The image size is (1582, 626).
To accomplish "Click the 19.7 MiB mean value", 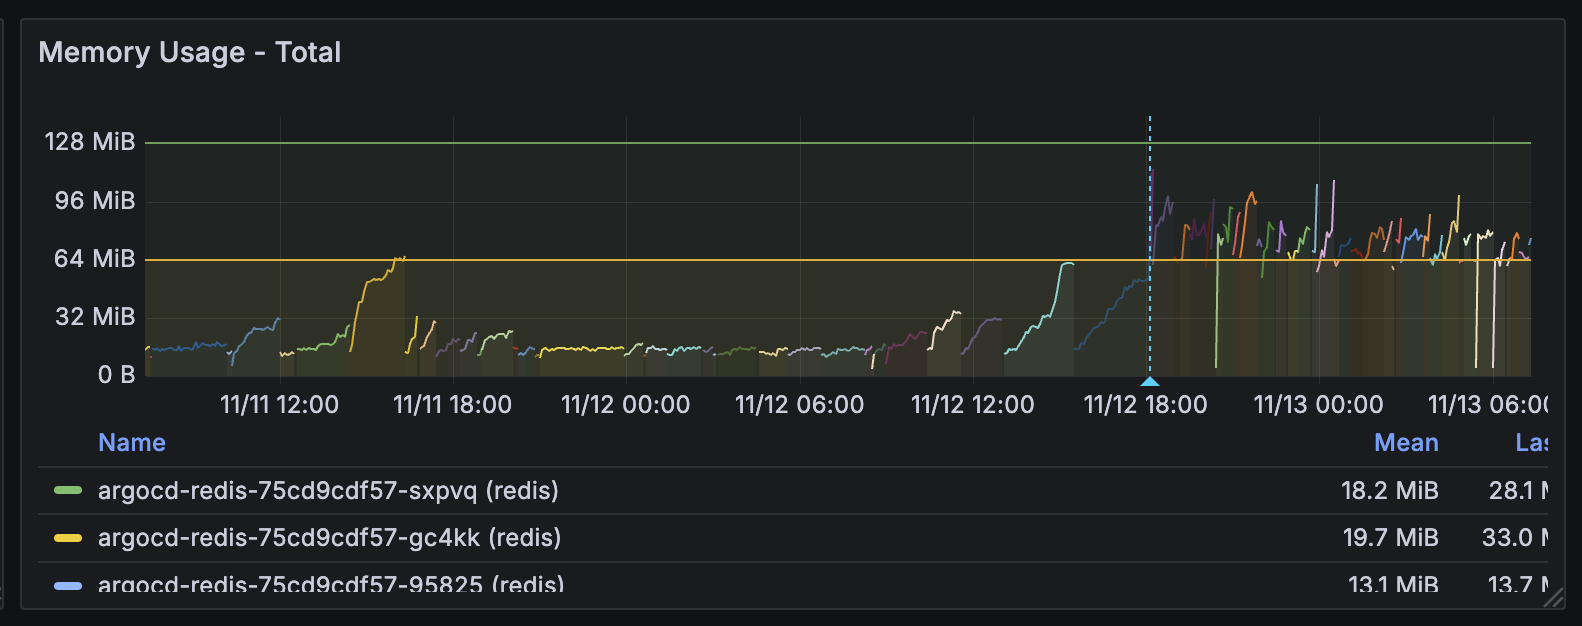I will [1390, 537].
